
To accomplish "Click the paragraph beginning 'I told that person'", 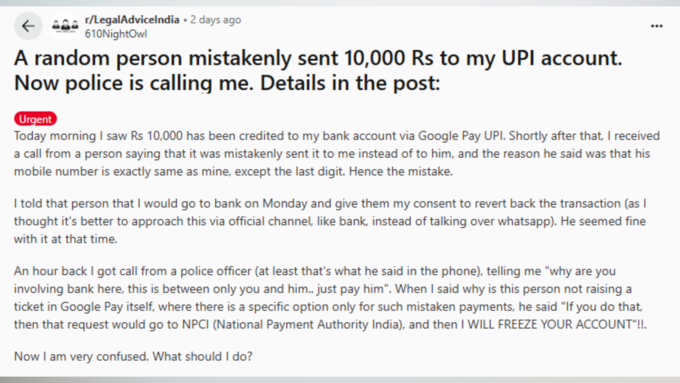I will pos(330,221).
